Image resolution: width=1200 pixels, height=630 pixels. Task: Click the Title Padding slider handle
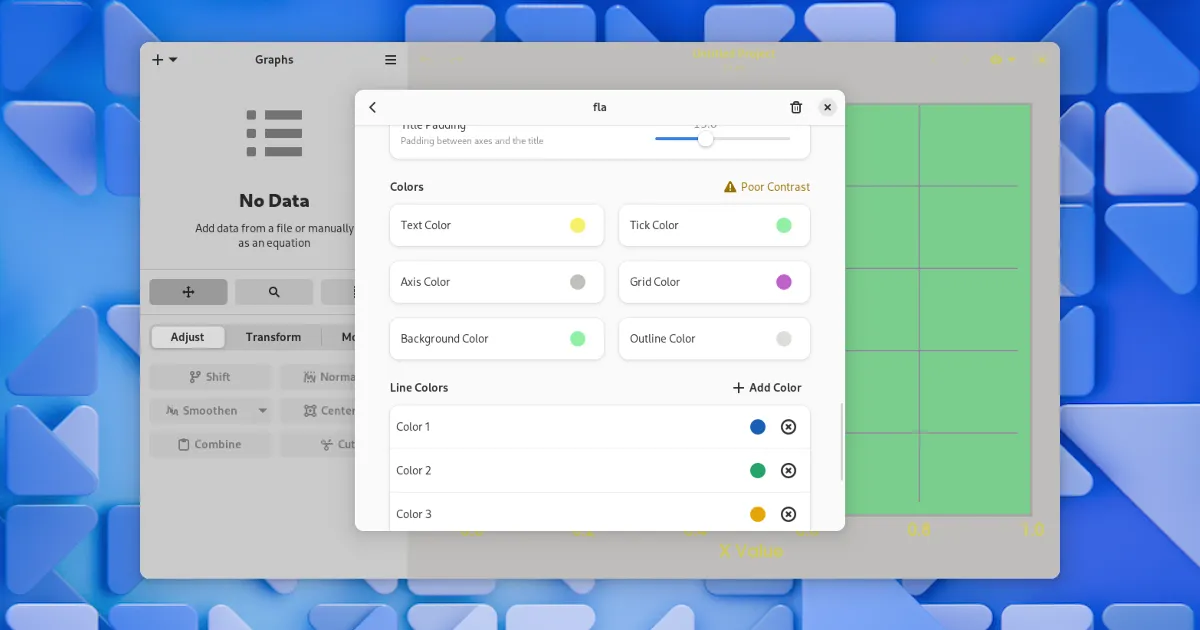(706, 139)
